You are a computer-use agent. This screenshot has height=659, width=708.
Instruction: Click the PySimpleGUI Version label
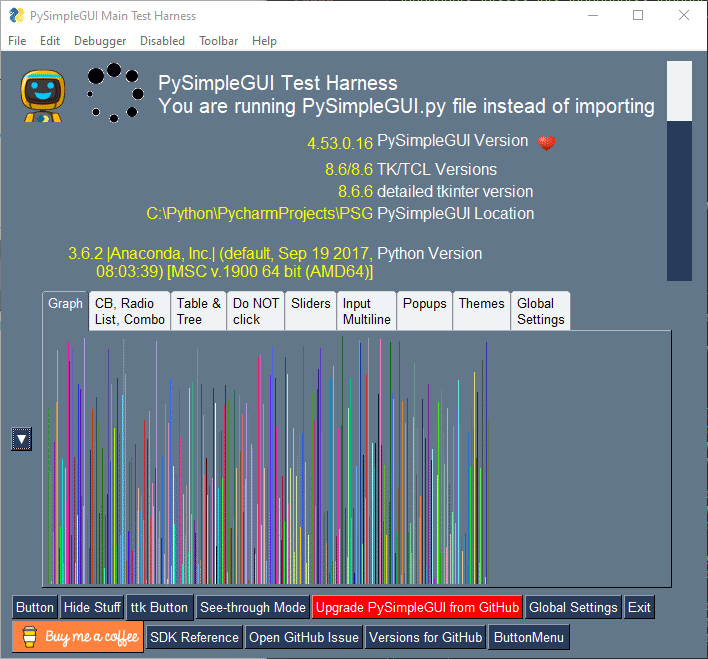click(x=452, y=140)
